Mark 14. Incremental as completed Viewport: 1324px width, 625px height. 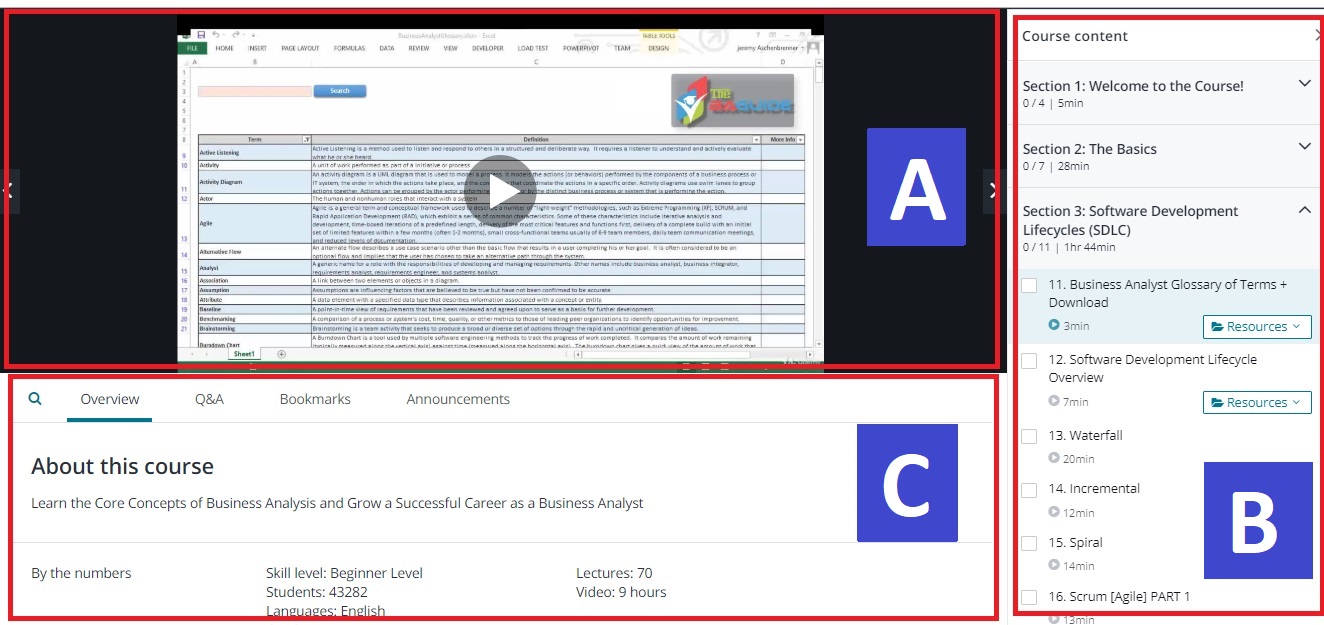[1029, 490]
